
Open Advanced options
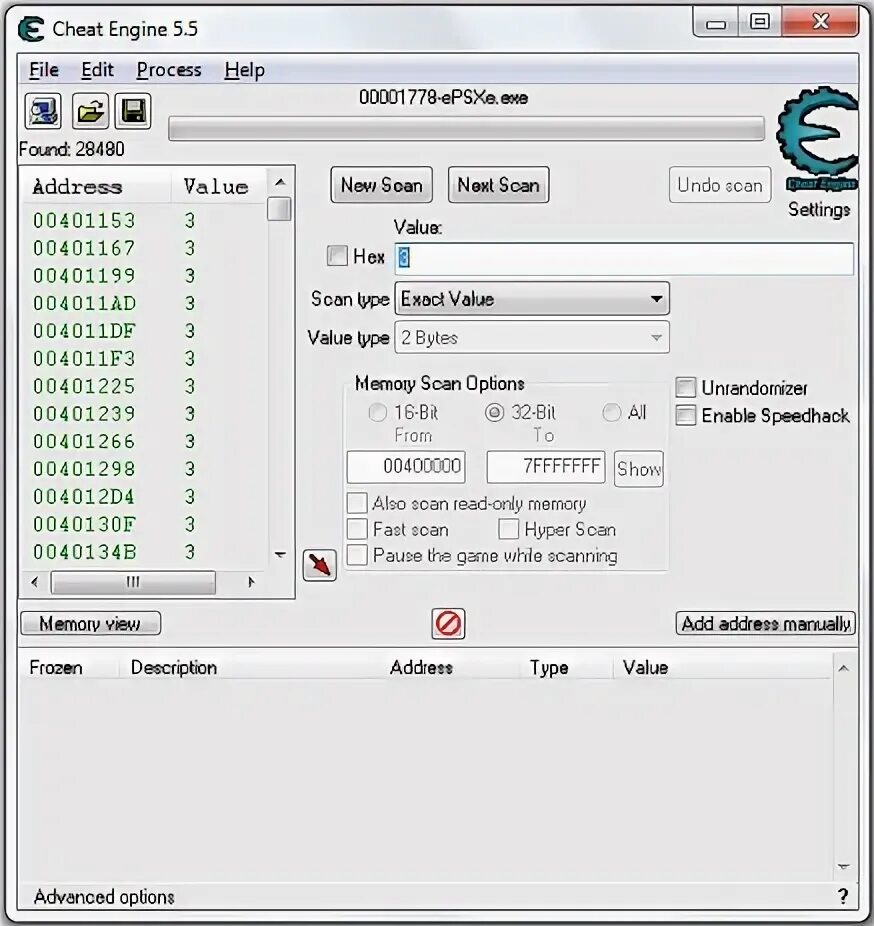coord(104,896)
